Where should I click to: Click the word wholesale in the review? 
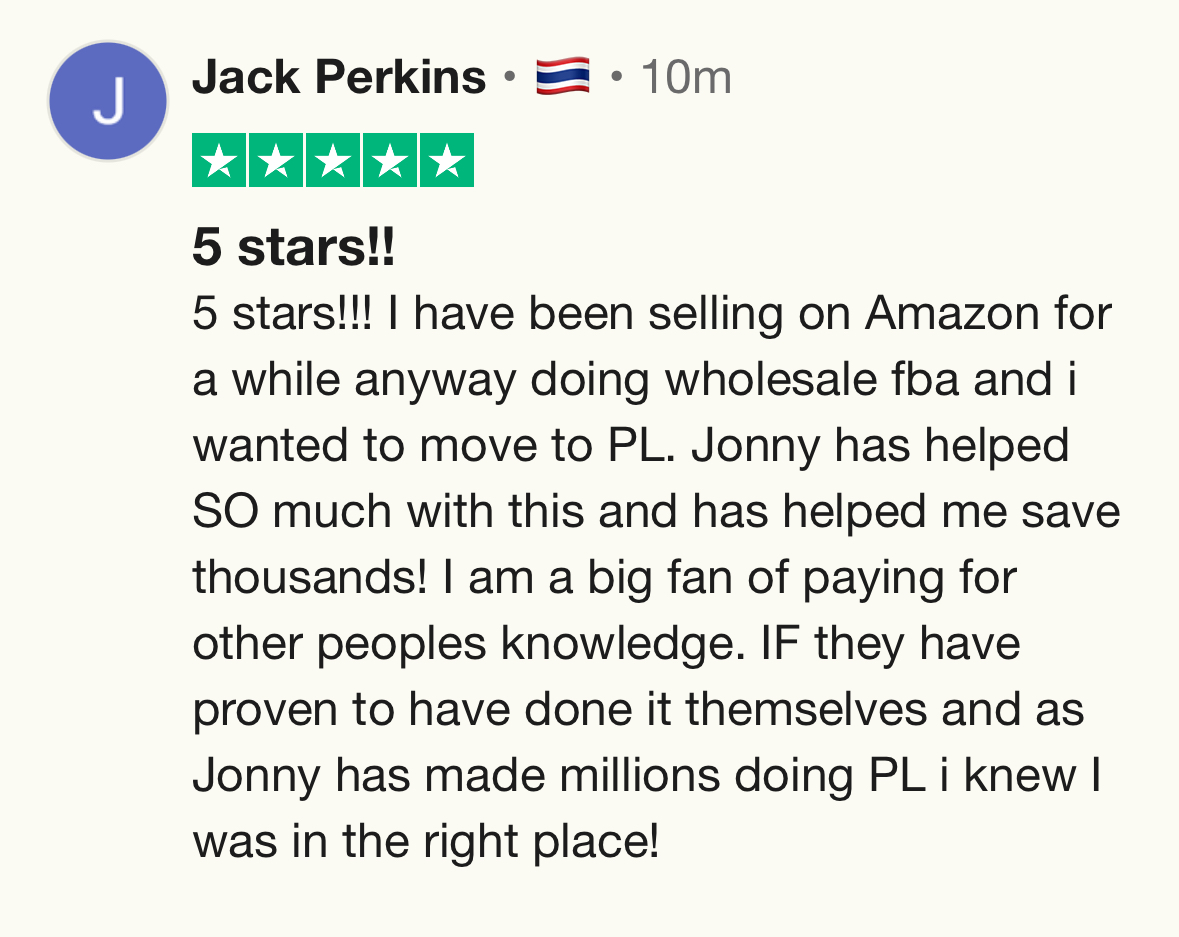click(x=771, y=379)
